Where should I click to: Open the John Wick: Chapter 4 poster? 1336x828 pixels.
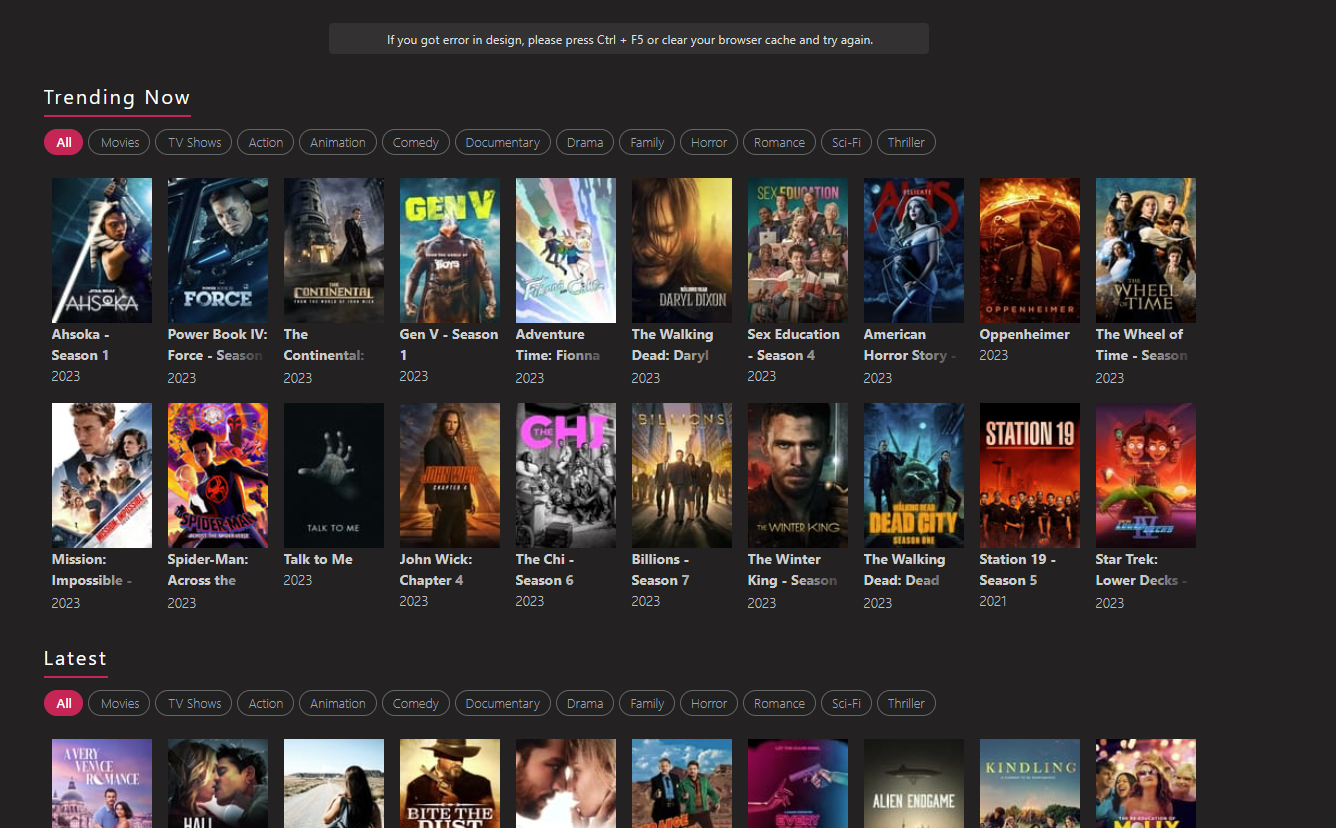450,475
